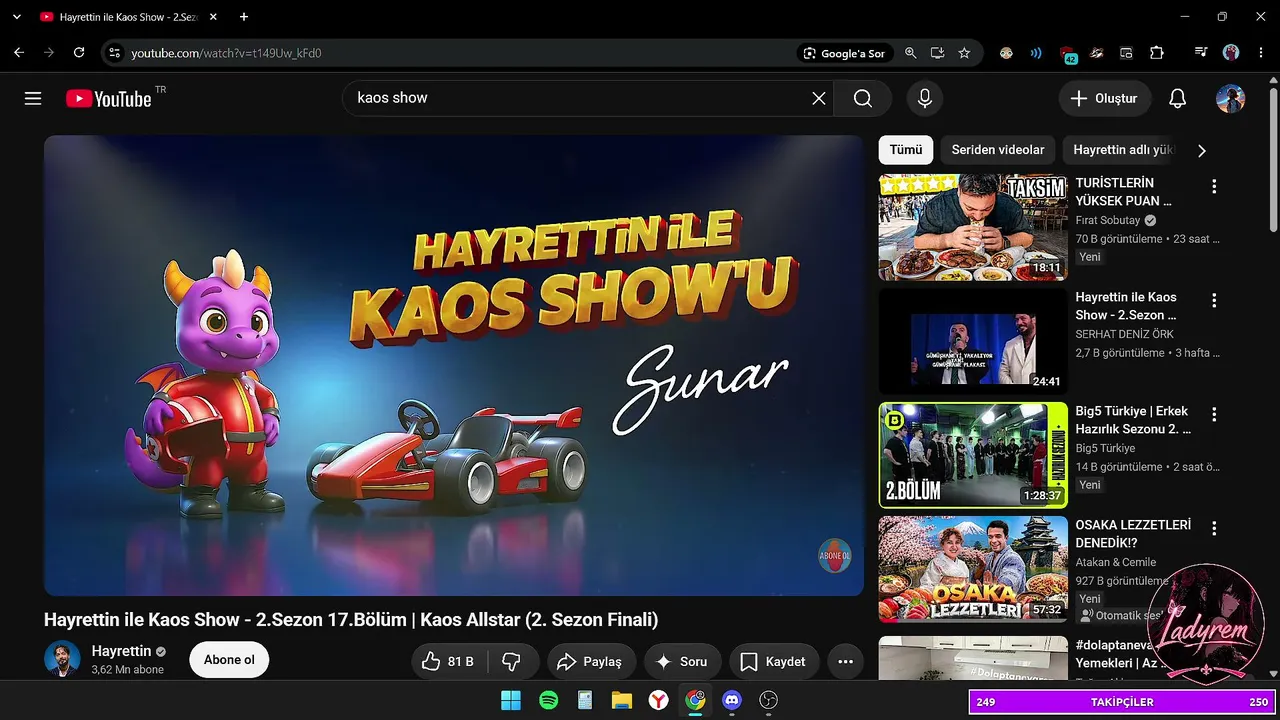This screenshot has height=720, width=1280.
Task: Expand the tab search dropdown arrow
Action: [x=16, y=17]
